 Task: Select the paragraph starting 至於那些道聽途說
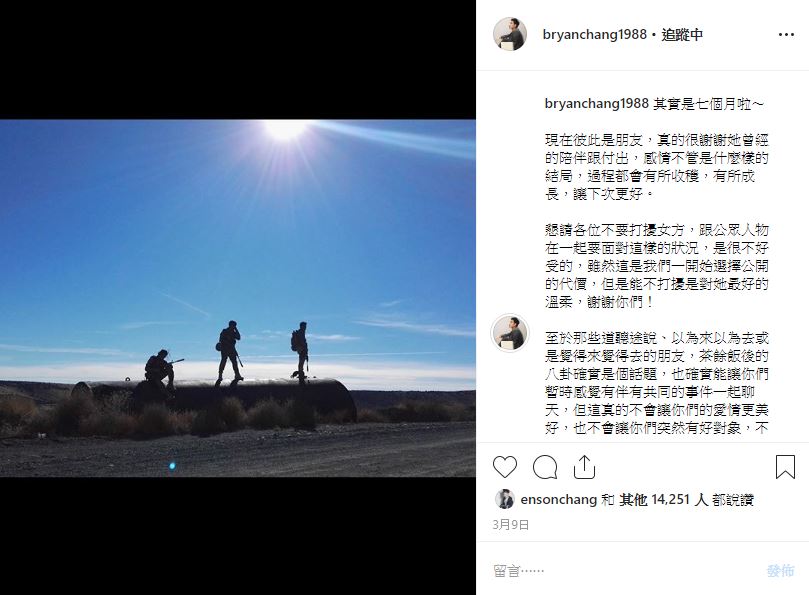[x=656, y=383]
